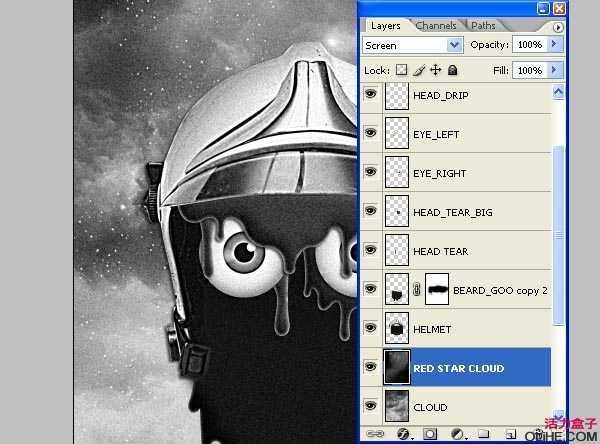Switch to the Paths tab
This screenshot has width=600, height=444.
tap(483, 25)
